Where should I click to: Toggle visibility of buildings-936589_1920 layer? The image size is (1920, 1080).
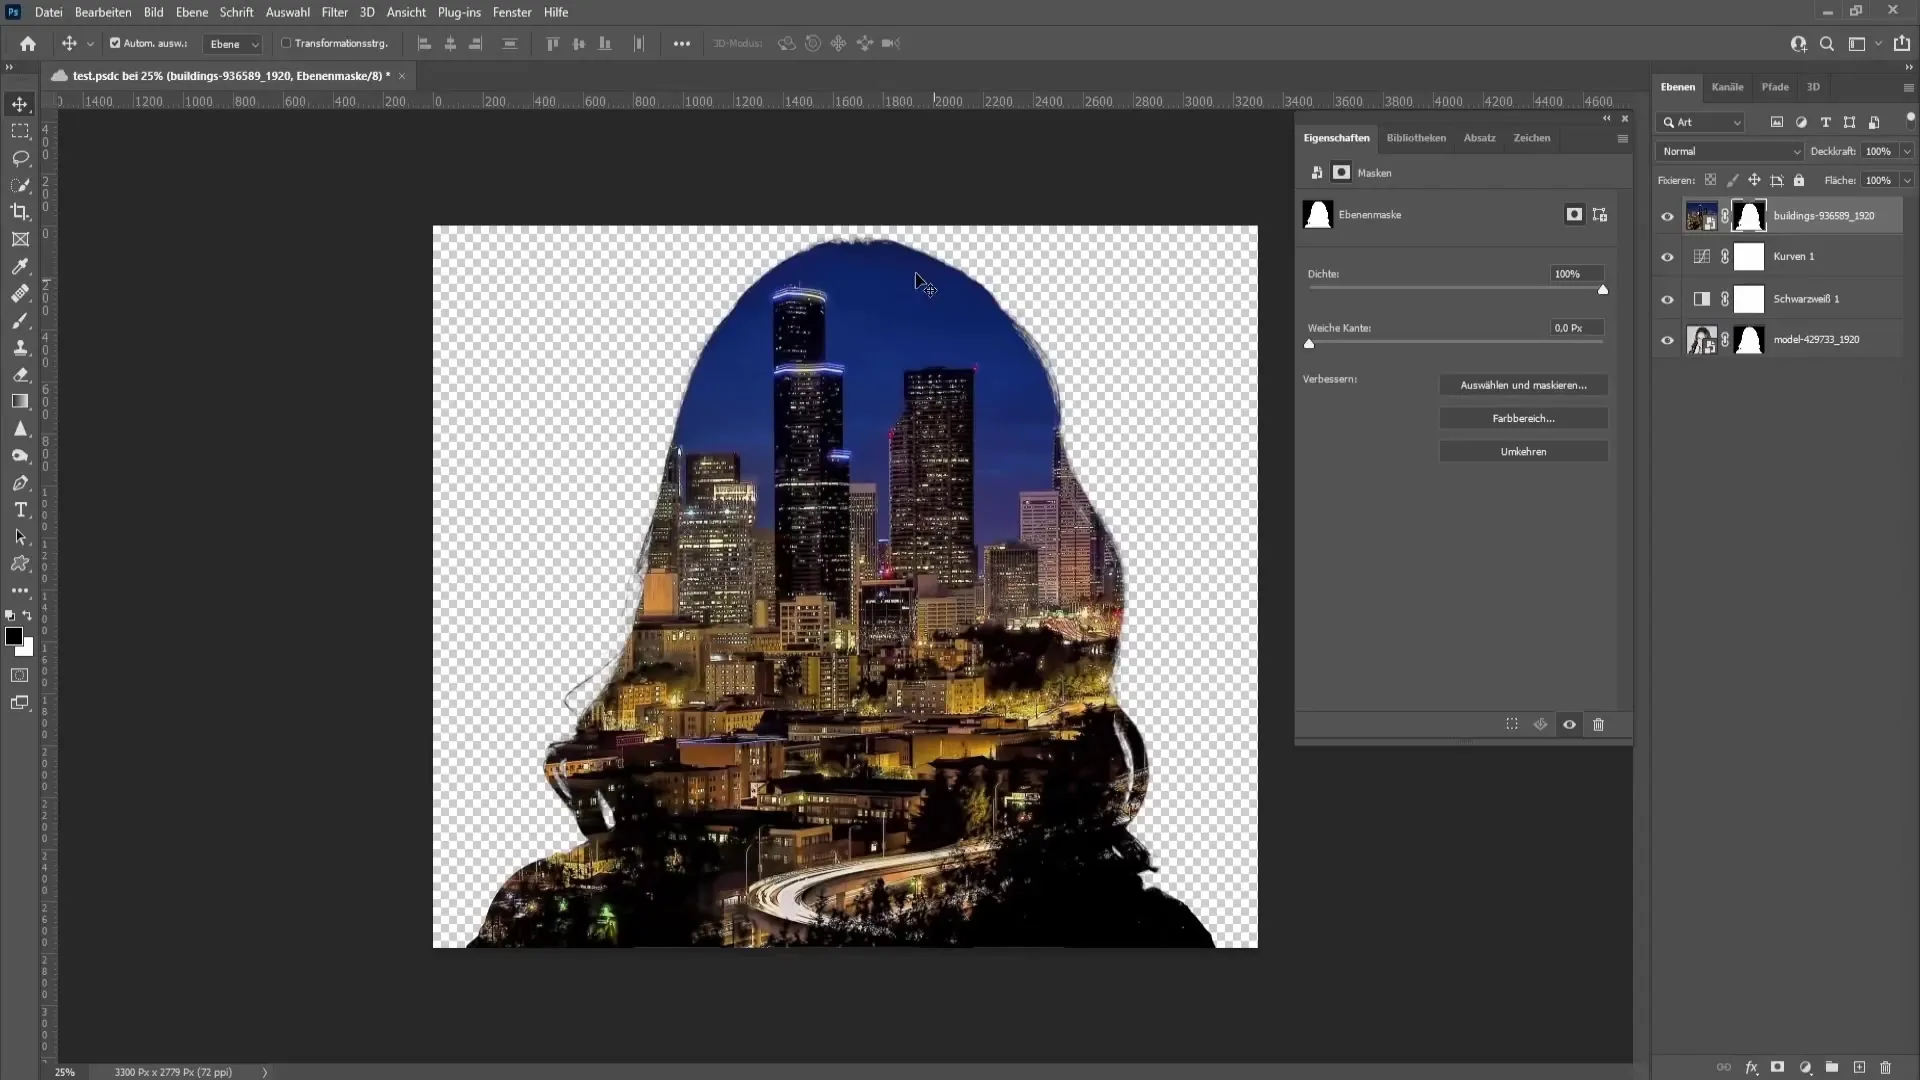click(1667, 215)
